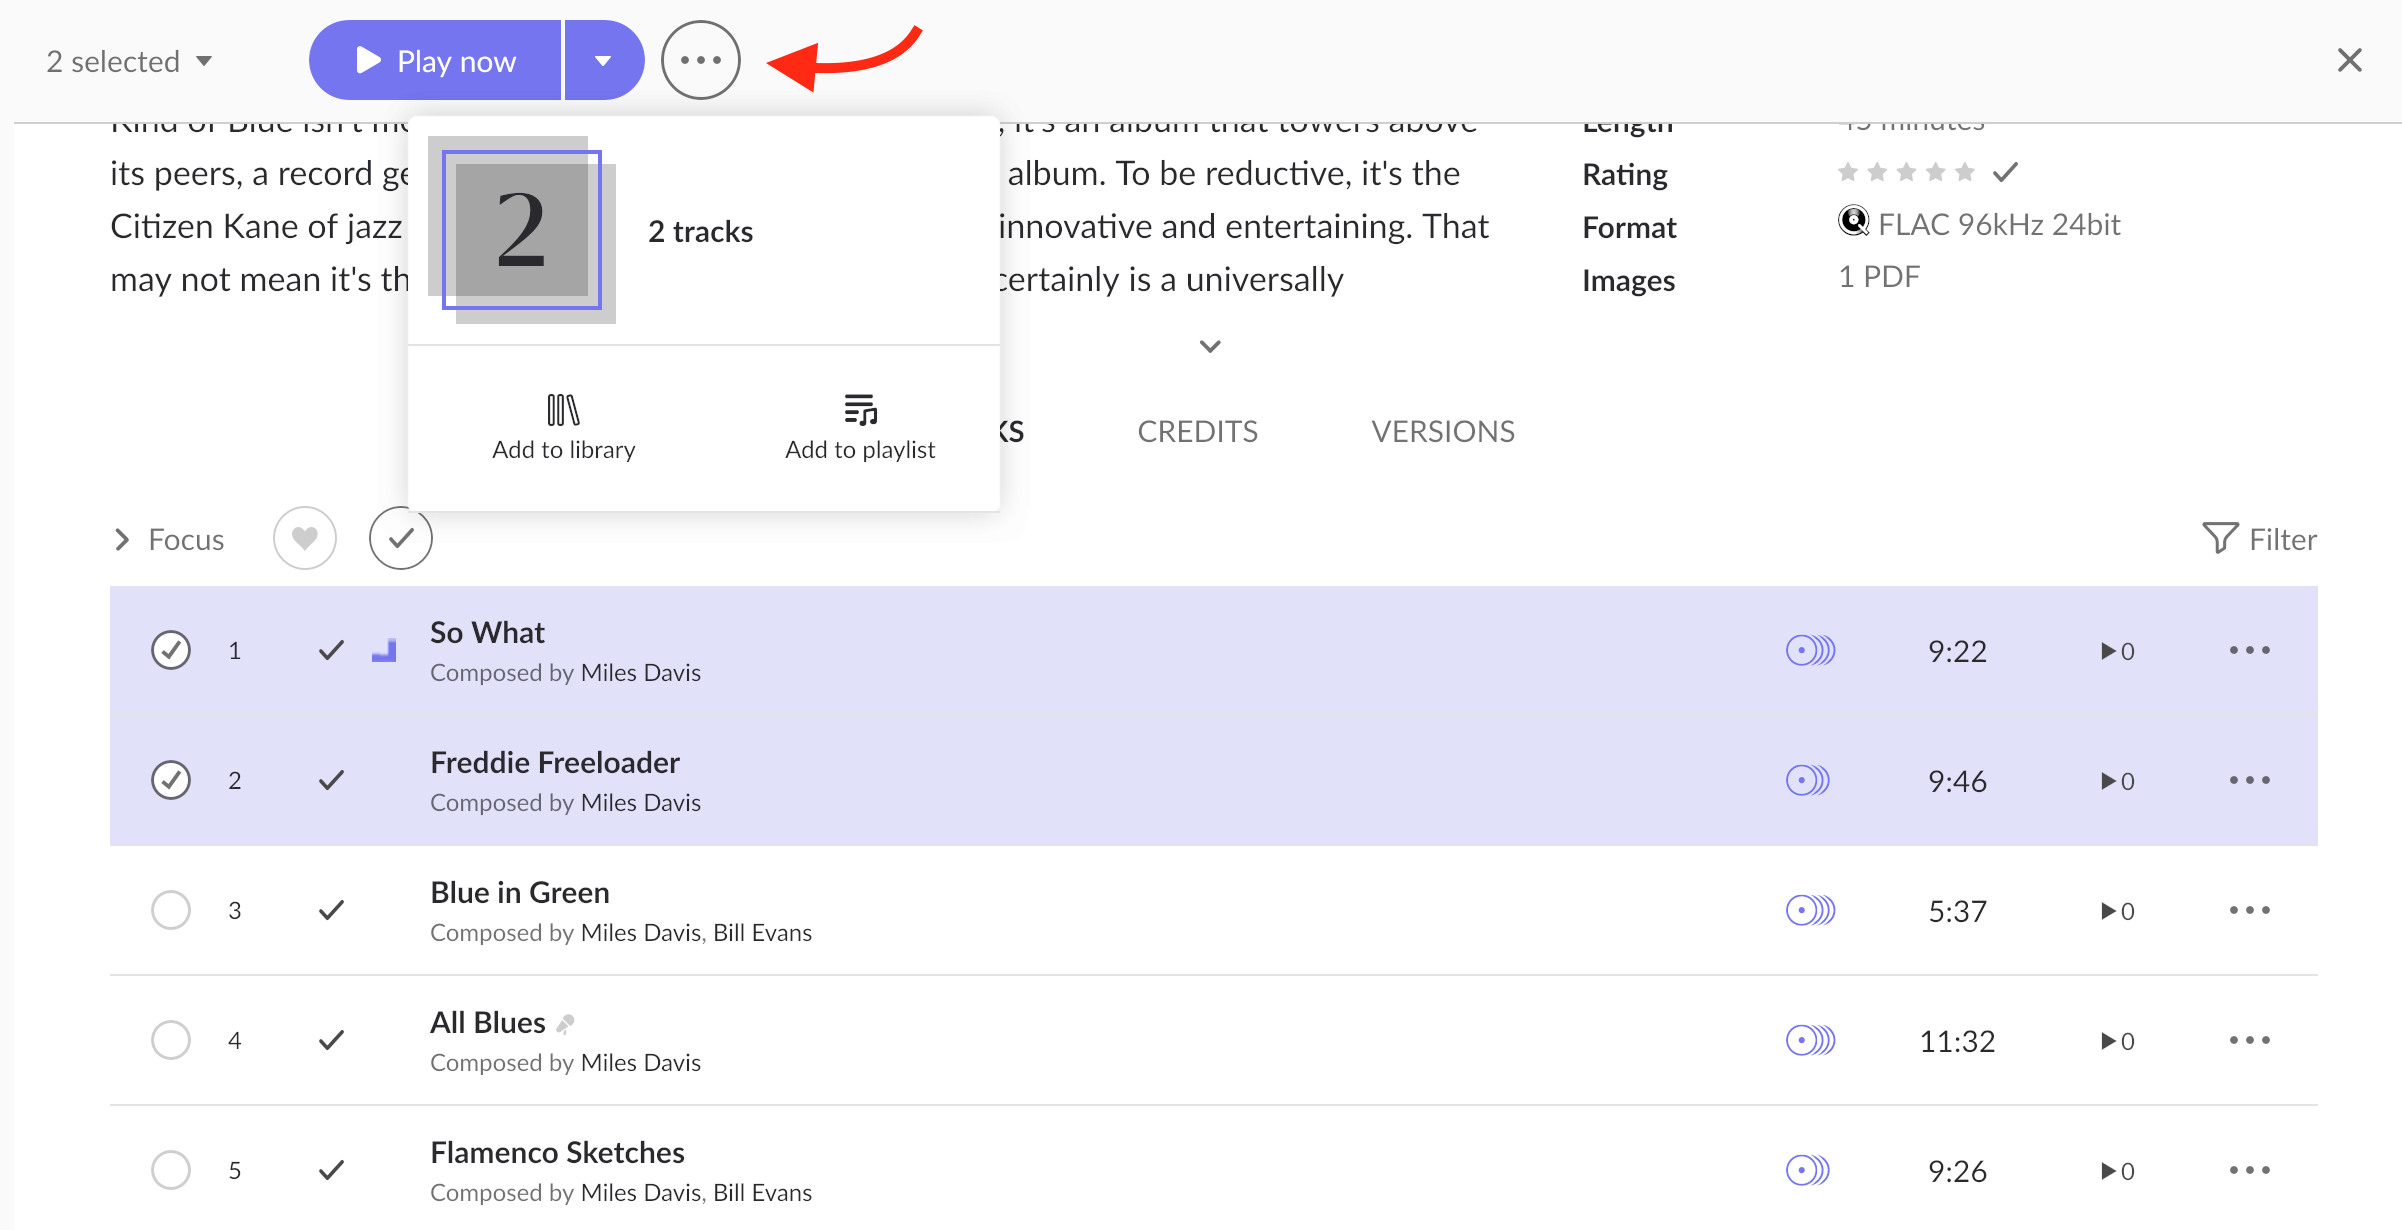This screenshot has width=2402, height=1230.
Task: Click Add to playlist icon
Action: [860, 410]
